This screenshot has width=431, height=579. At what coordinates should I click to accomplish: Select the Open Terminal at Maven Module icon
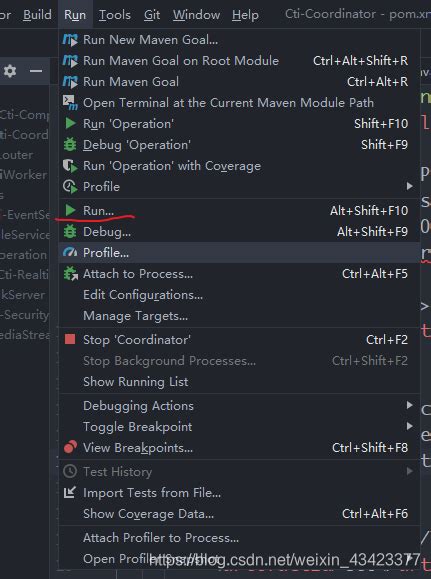click(70, 103)
